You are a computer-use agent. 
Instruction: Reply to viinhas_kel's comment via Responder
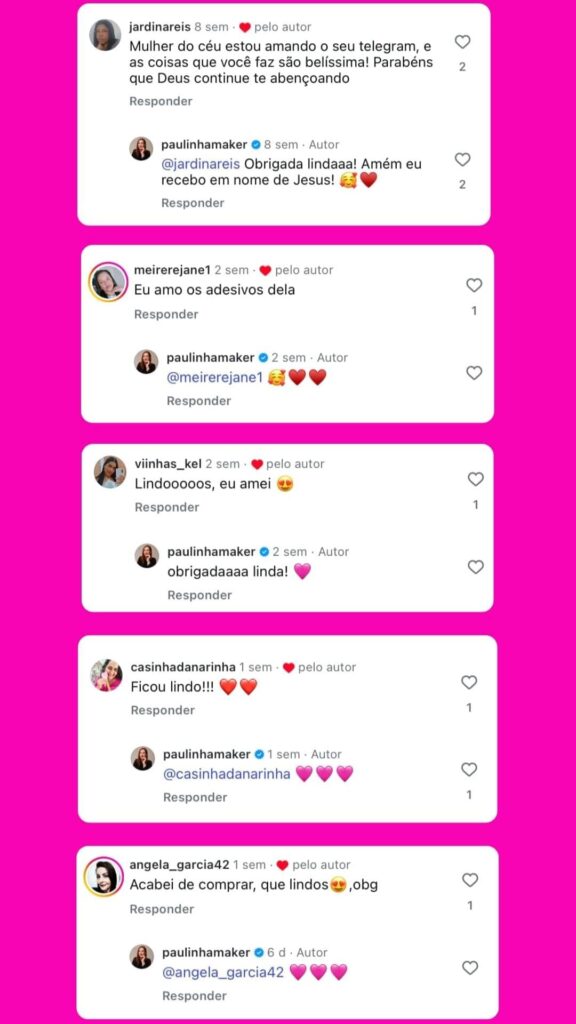click(167, 507)
